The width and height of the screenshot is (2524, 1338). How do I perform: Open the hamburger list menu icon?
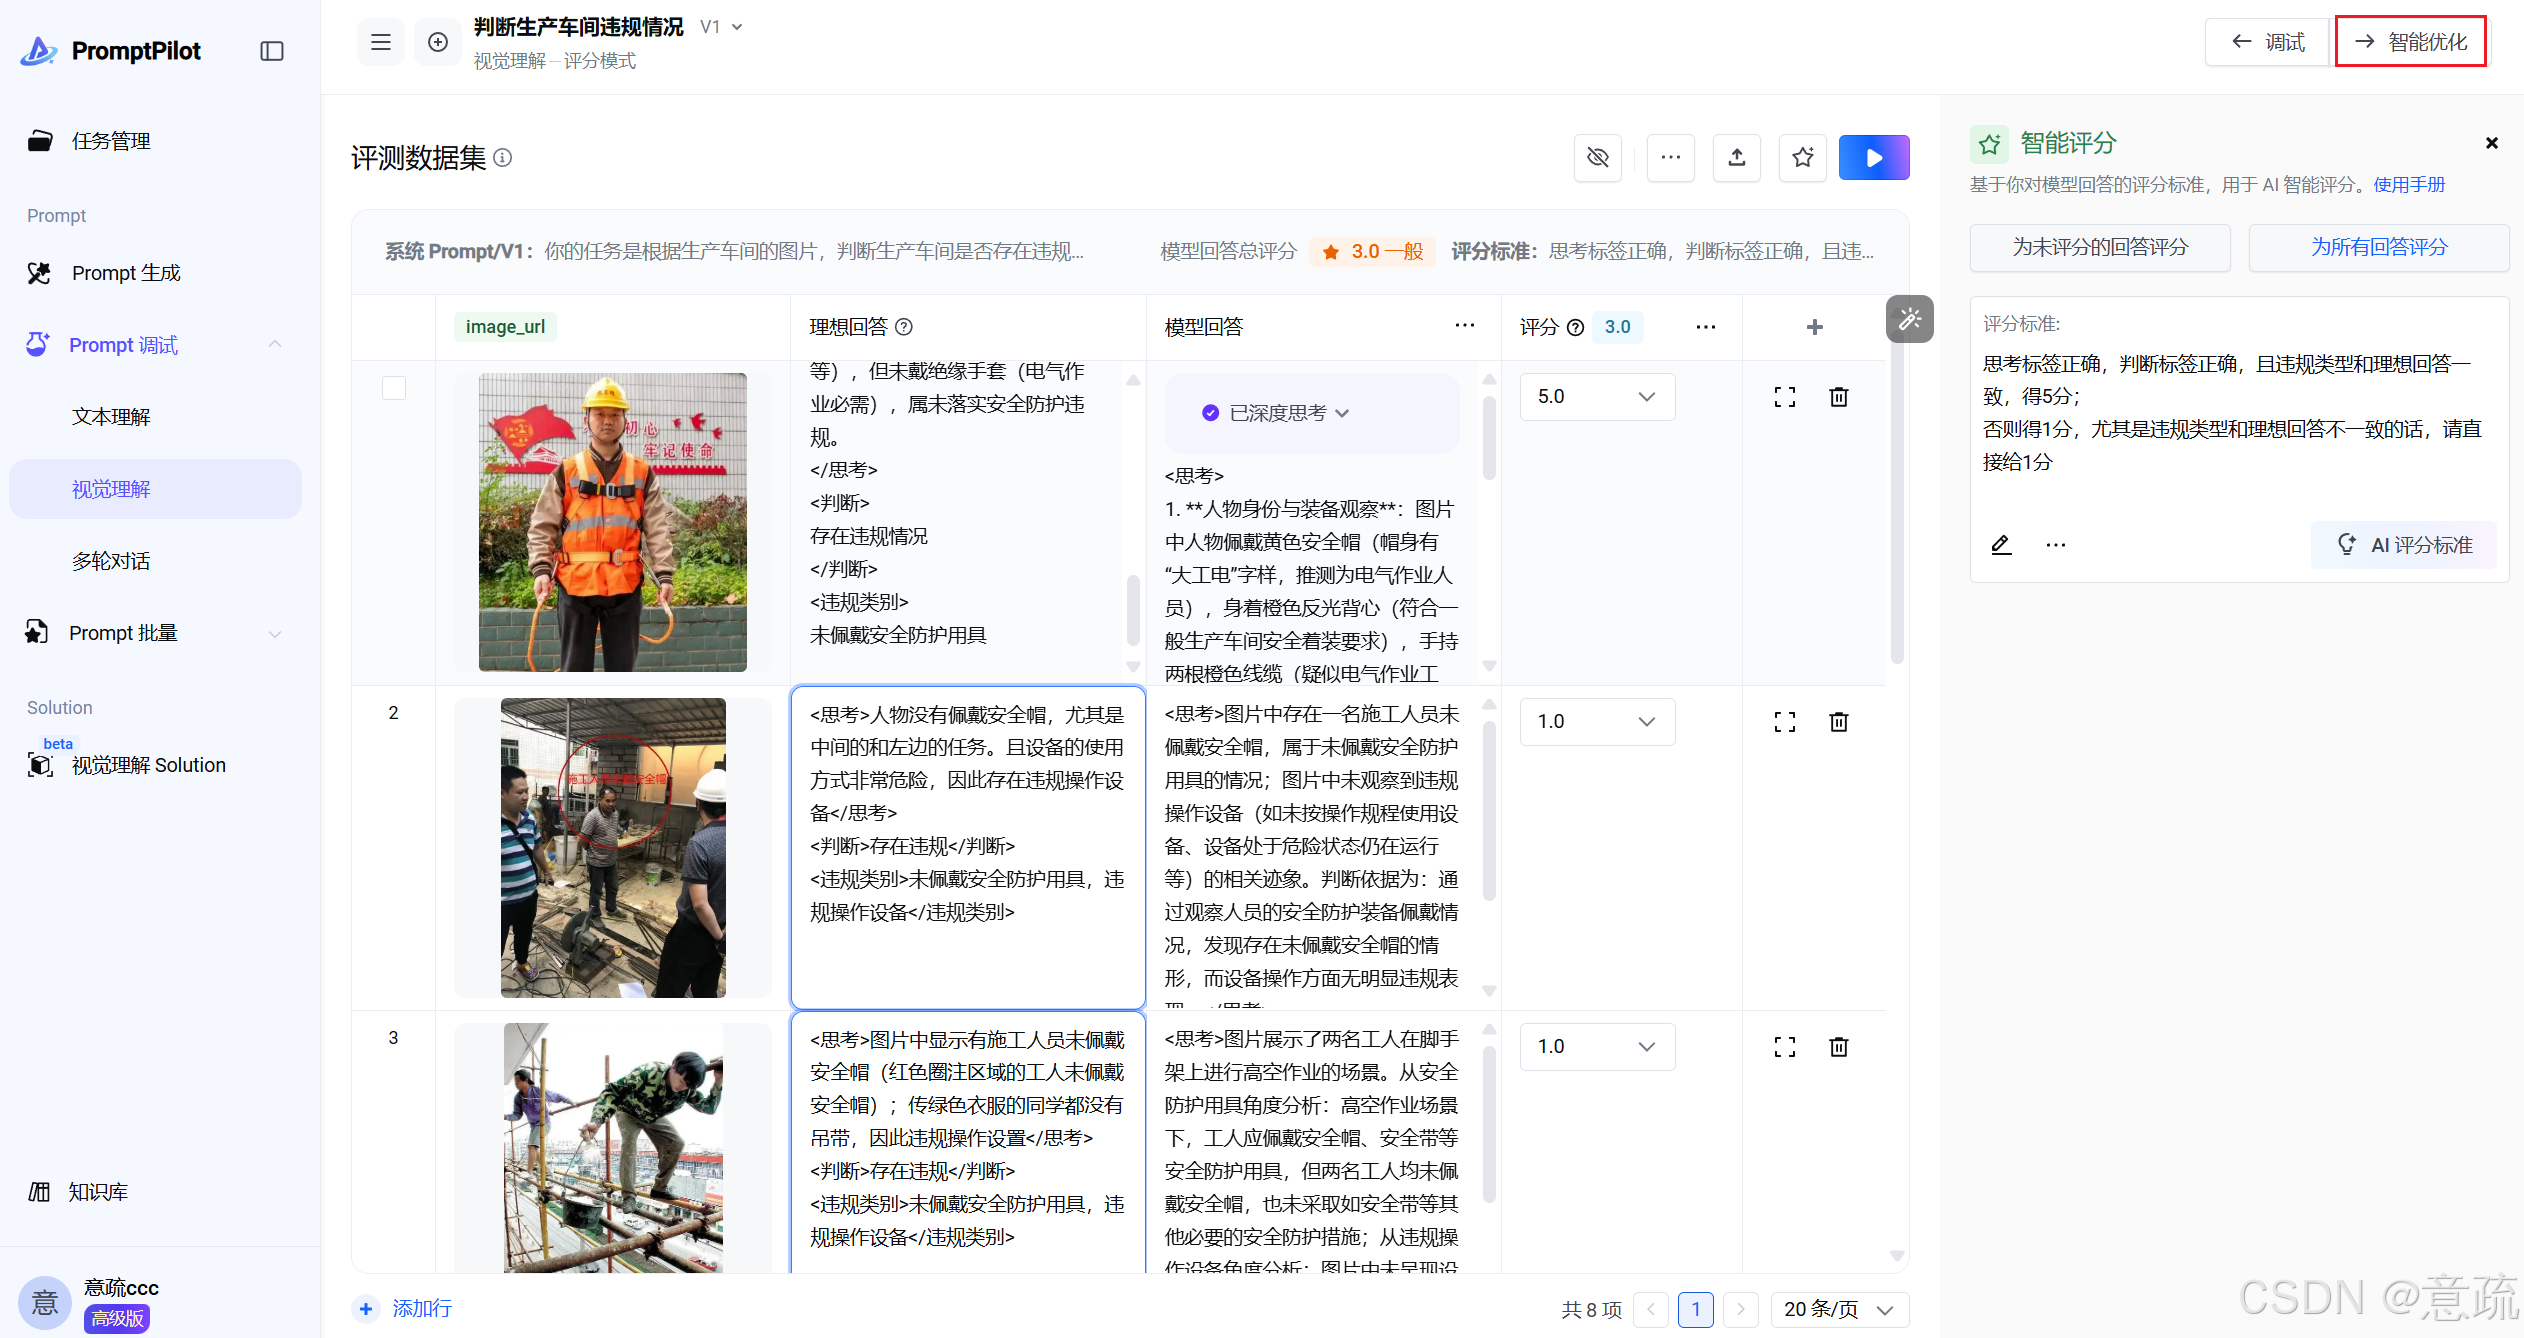[x=381, y=42]
